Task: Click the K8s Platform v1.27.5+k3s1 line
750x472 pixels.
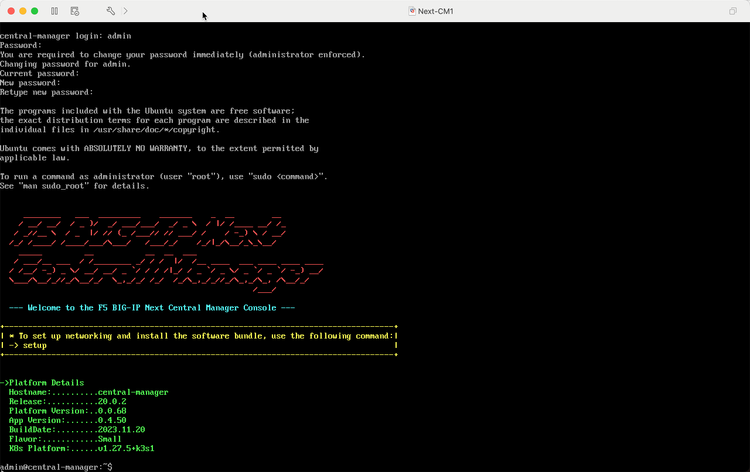Action: [x=81, y=448]
